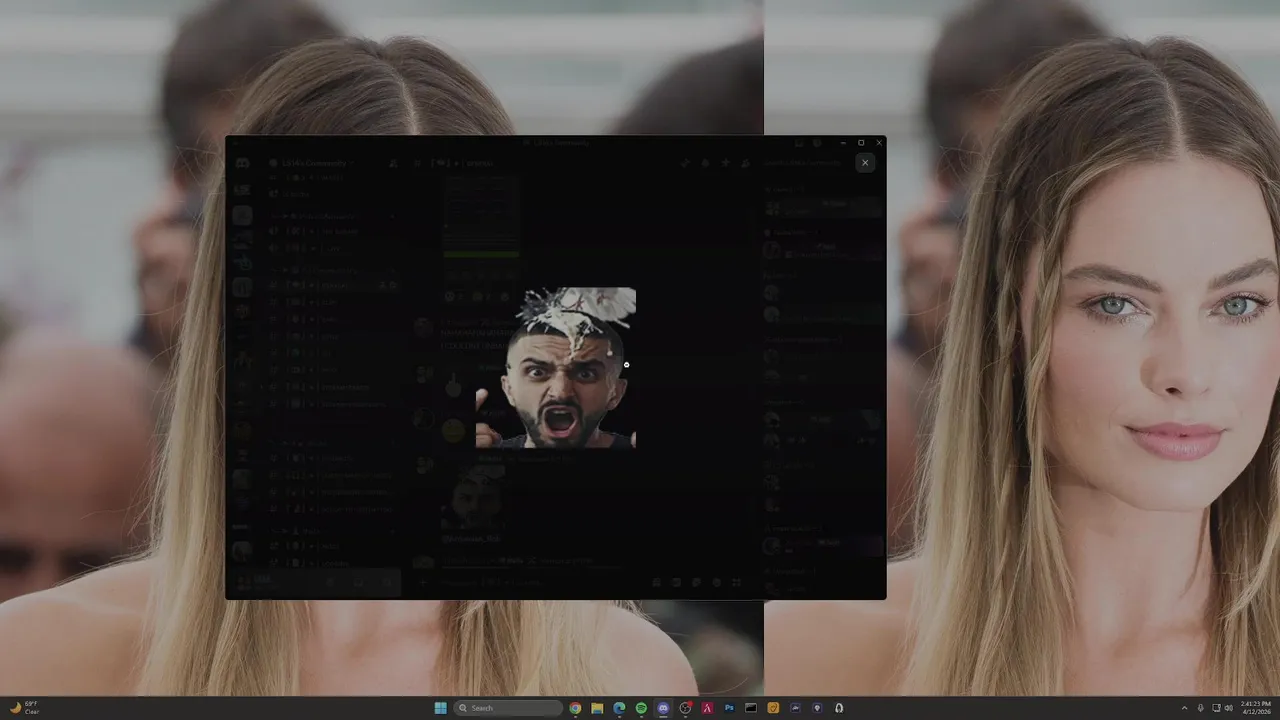Open the volume control in system tray

pos(1229,708)
